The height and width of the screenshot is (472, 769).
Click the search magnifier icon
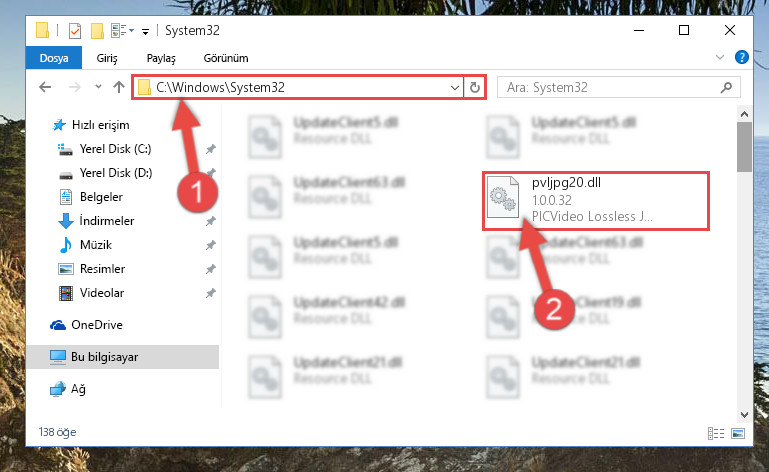click(x=726, y=87)
